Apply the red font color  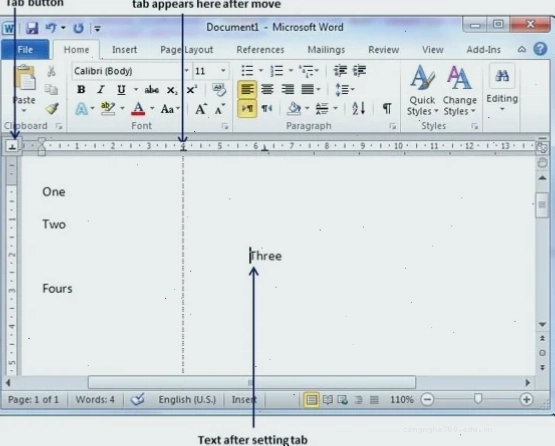point(138,109)
